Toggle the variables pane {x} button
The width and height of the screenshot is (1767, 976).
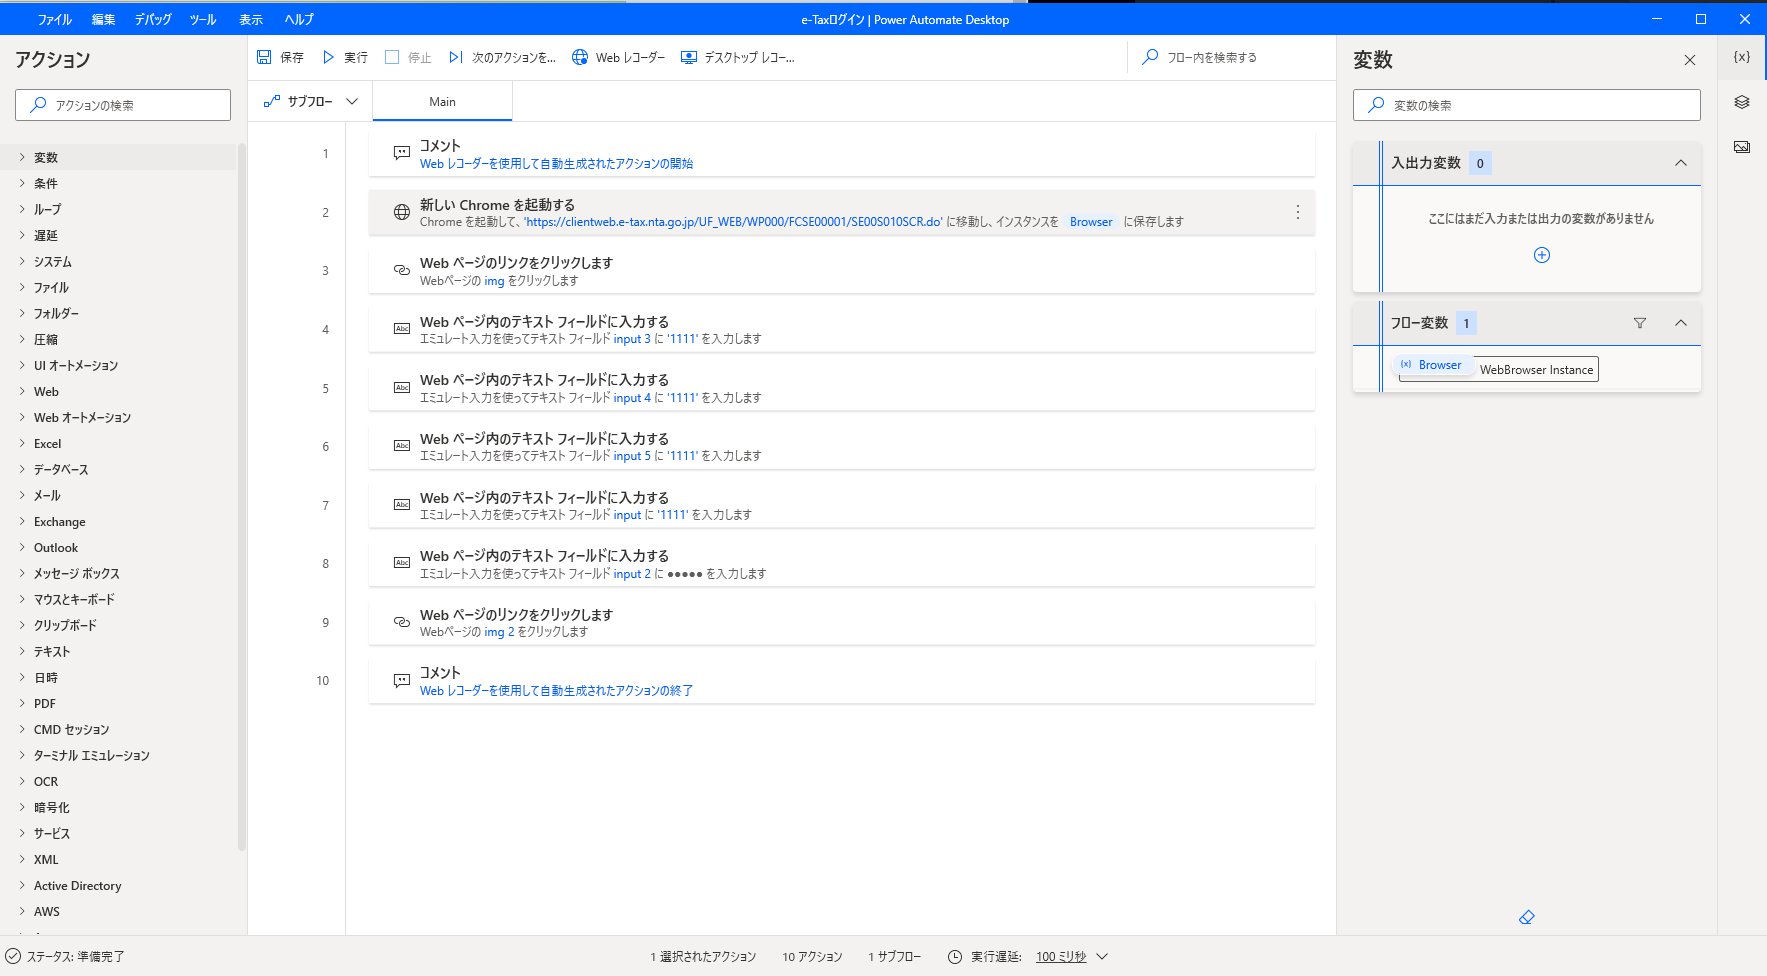[x=1742, y=57]
